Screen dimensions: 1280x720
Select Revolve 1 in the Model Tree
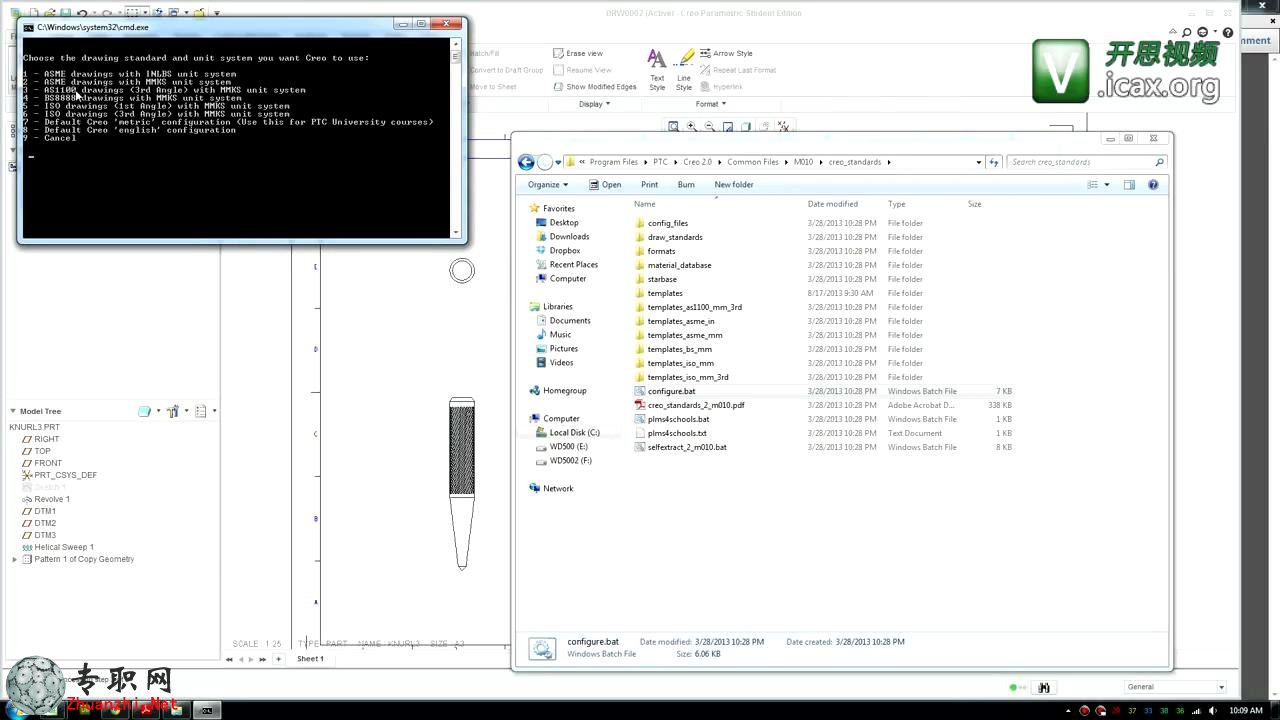[x=52, y=499]
